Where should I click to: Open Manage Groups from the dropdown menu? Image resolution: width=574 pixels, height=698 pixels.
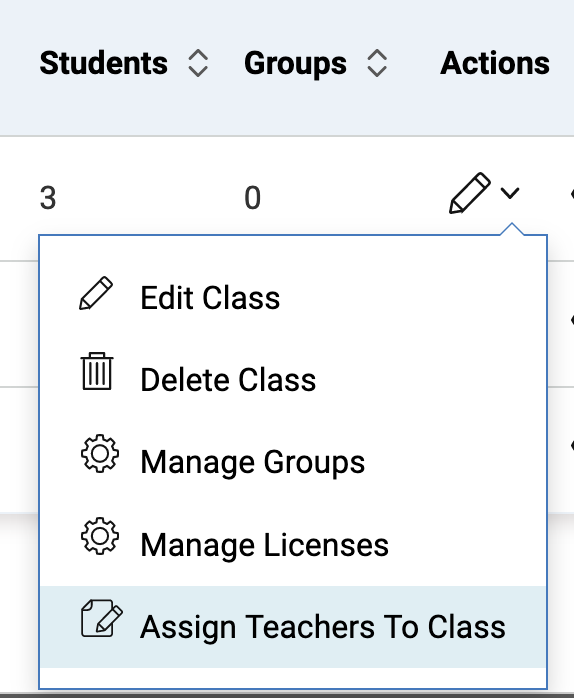click(293, 462)
